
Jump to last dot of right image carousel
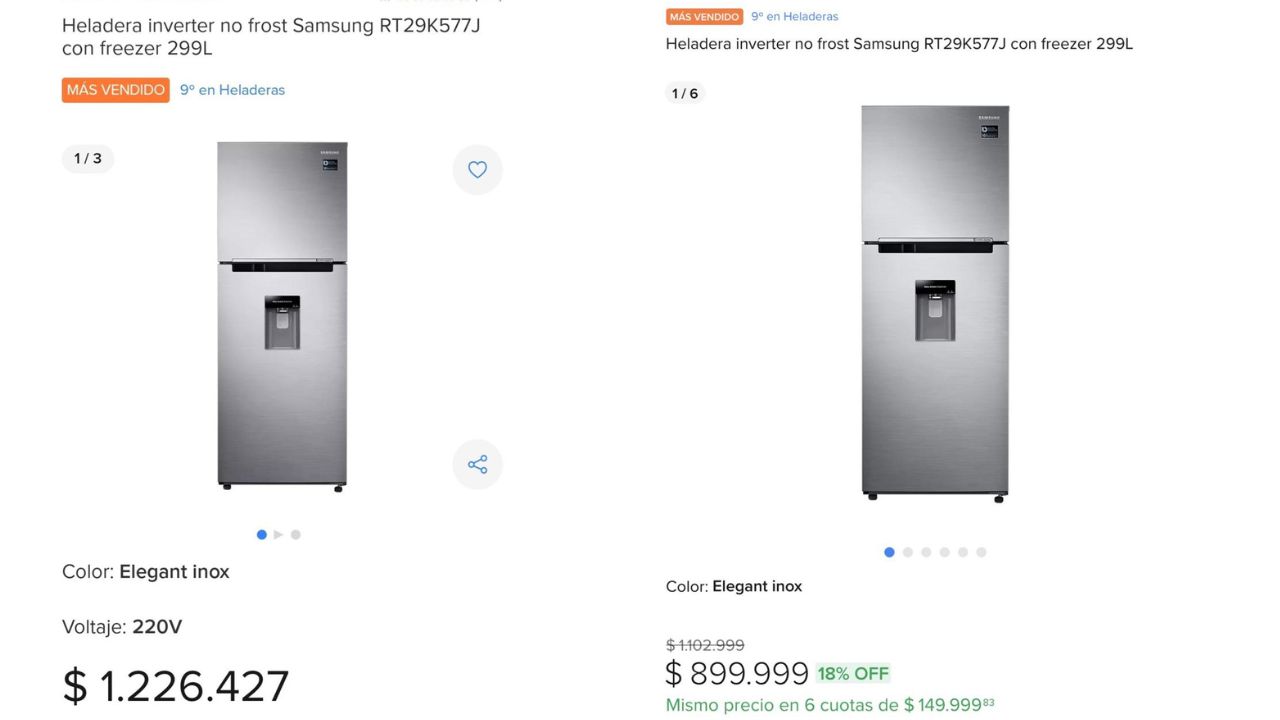click(981, 552)
